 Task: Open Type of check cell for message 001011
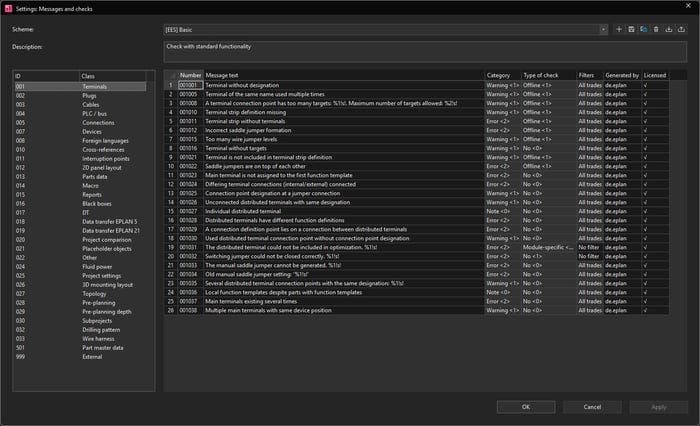coord(549,121)
